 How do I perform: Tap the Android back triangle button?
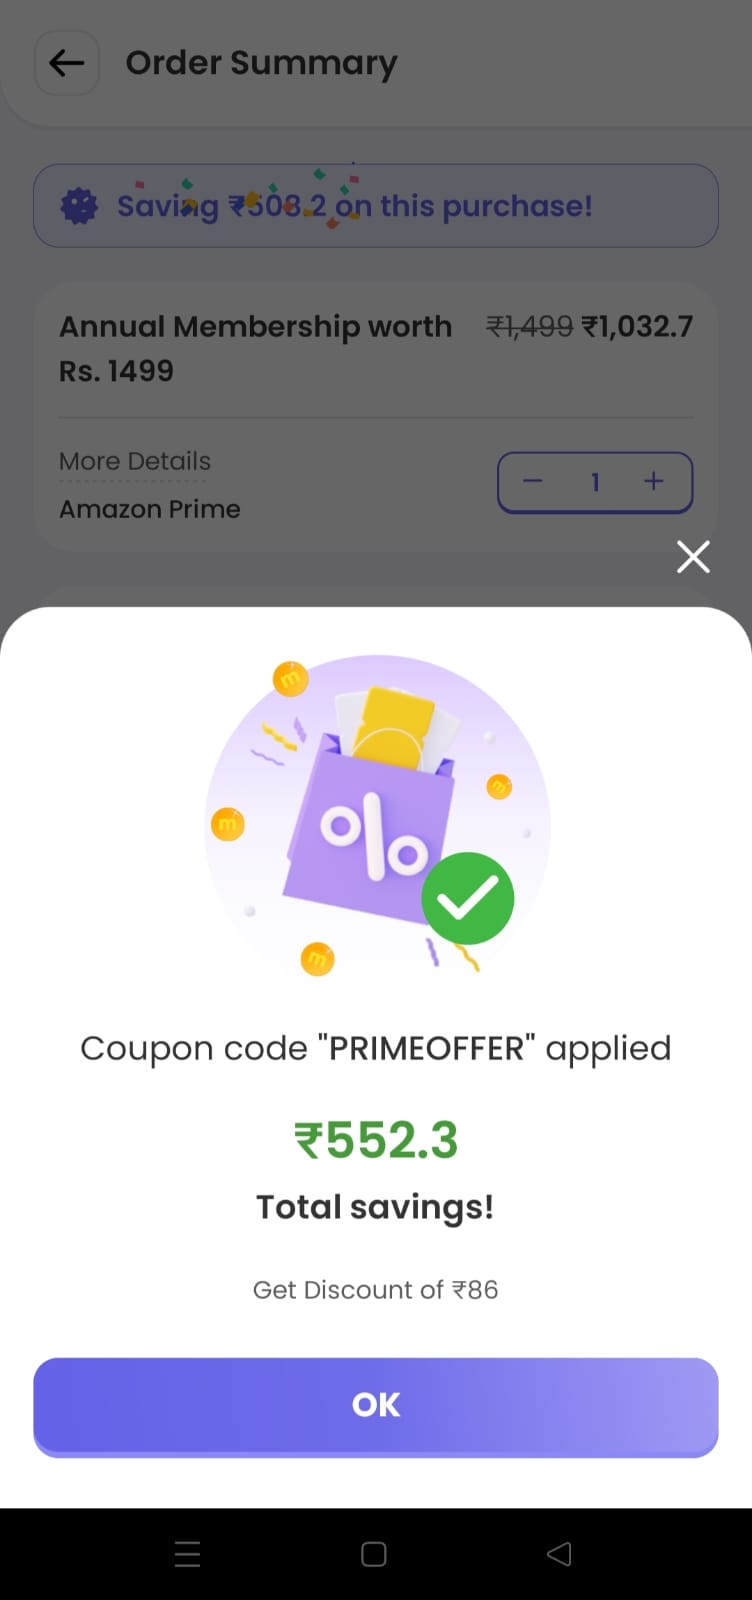coord(560,1553)
